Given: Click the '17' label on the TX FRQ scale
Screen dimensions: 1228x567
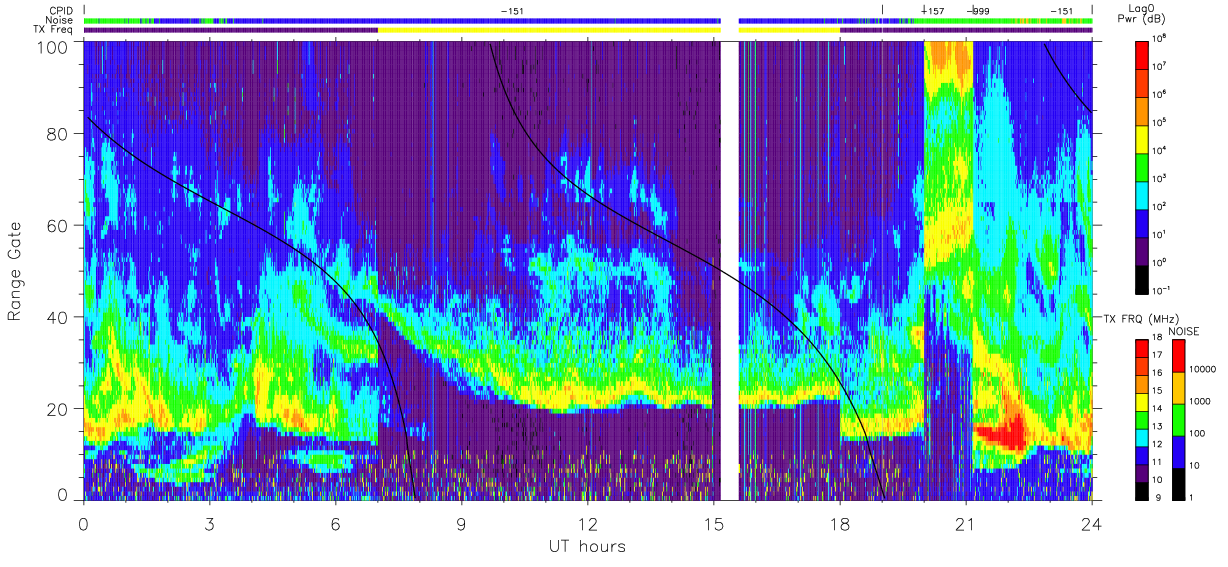Looking at the screenshot, I should coord(1158,356).
